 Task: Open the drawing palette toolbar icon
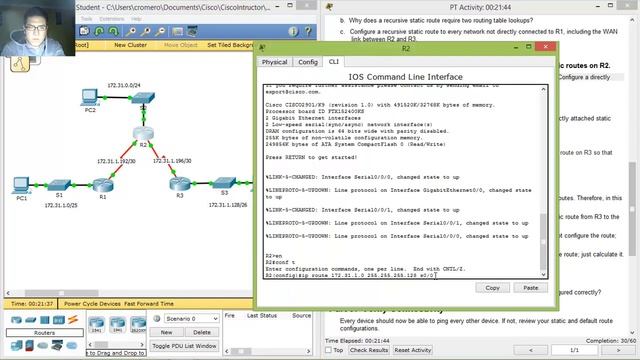[x=178, y=31]
